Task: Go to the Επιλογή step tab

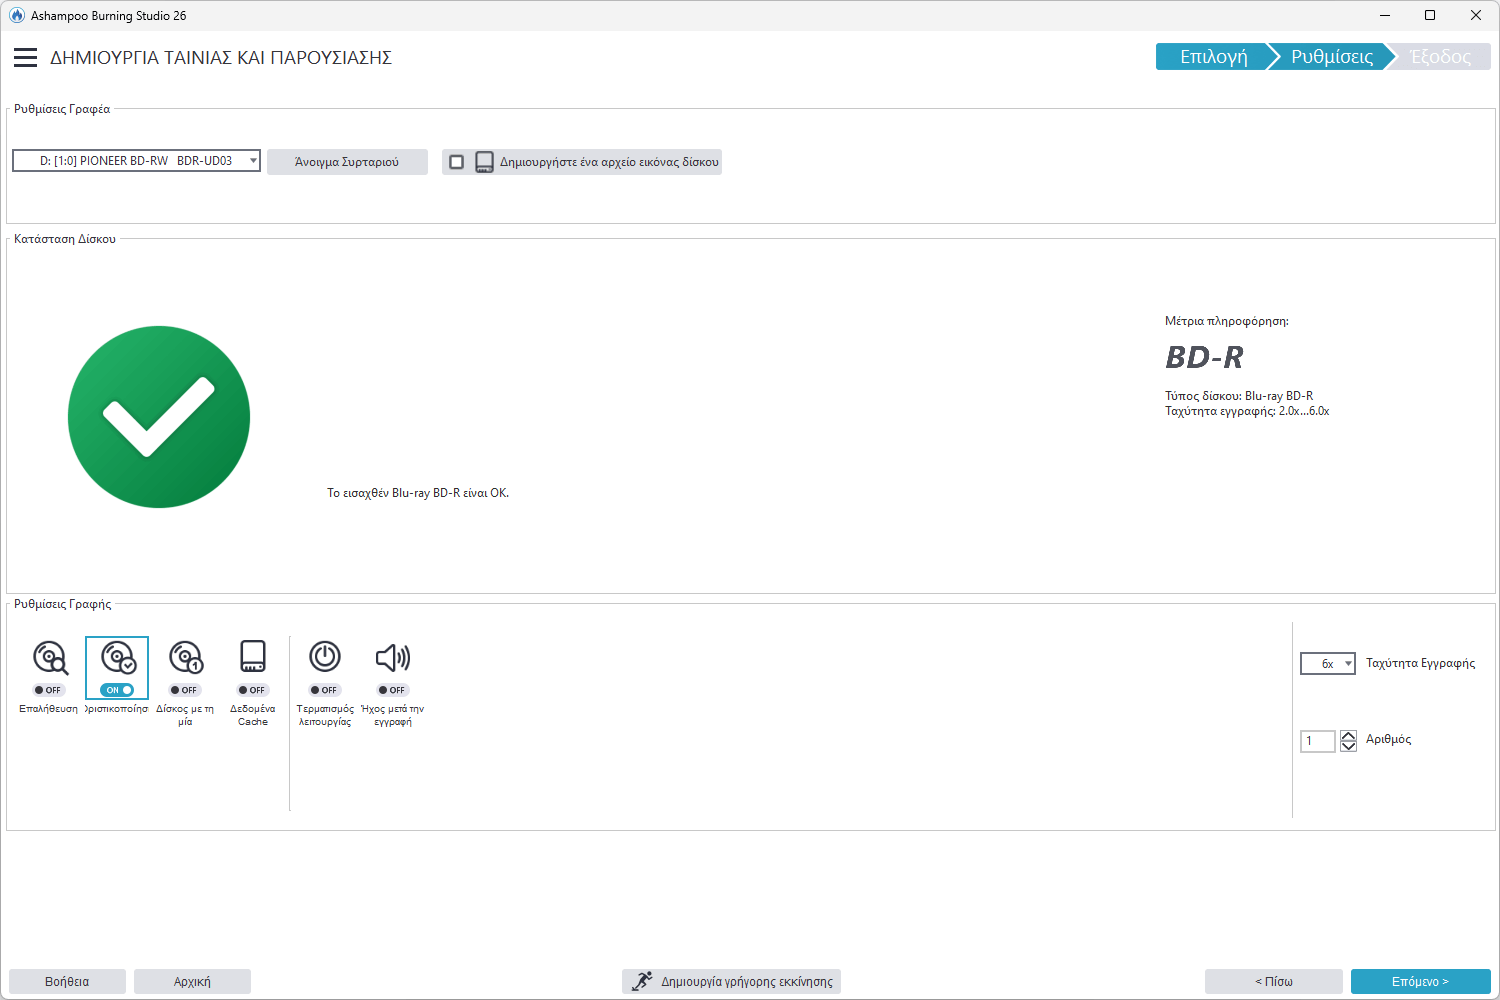Action: click(1212, 57)
